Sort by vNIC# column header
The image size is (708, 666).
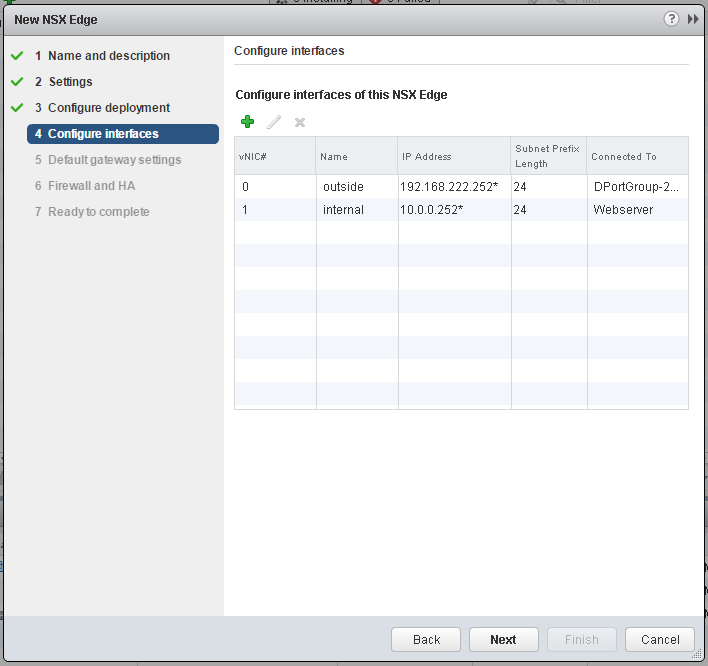coord(275,156)
